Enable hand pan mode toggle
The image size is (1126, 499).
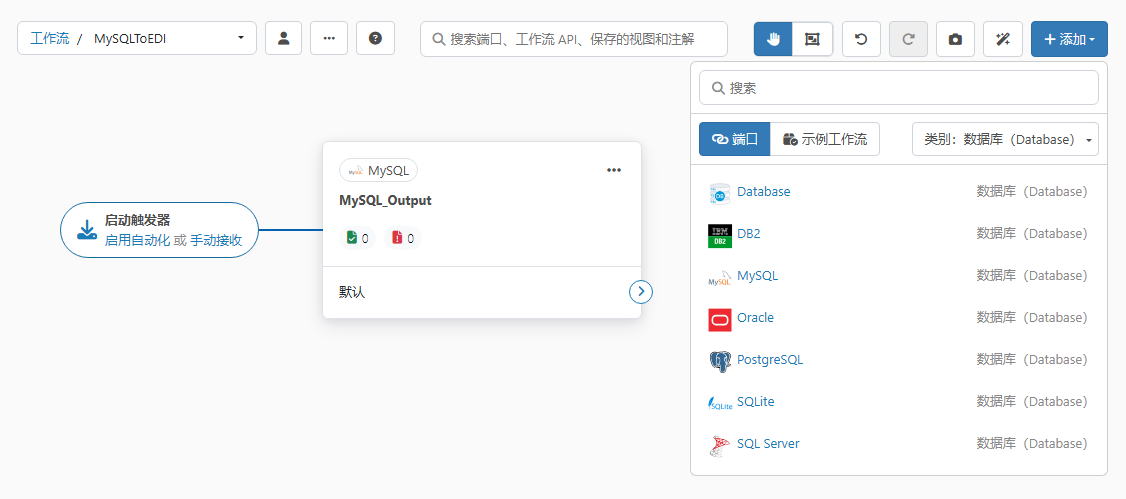[773, 39]
